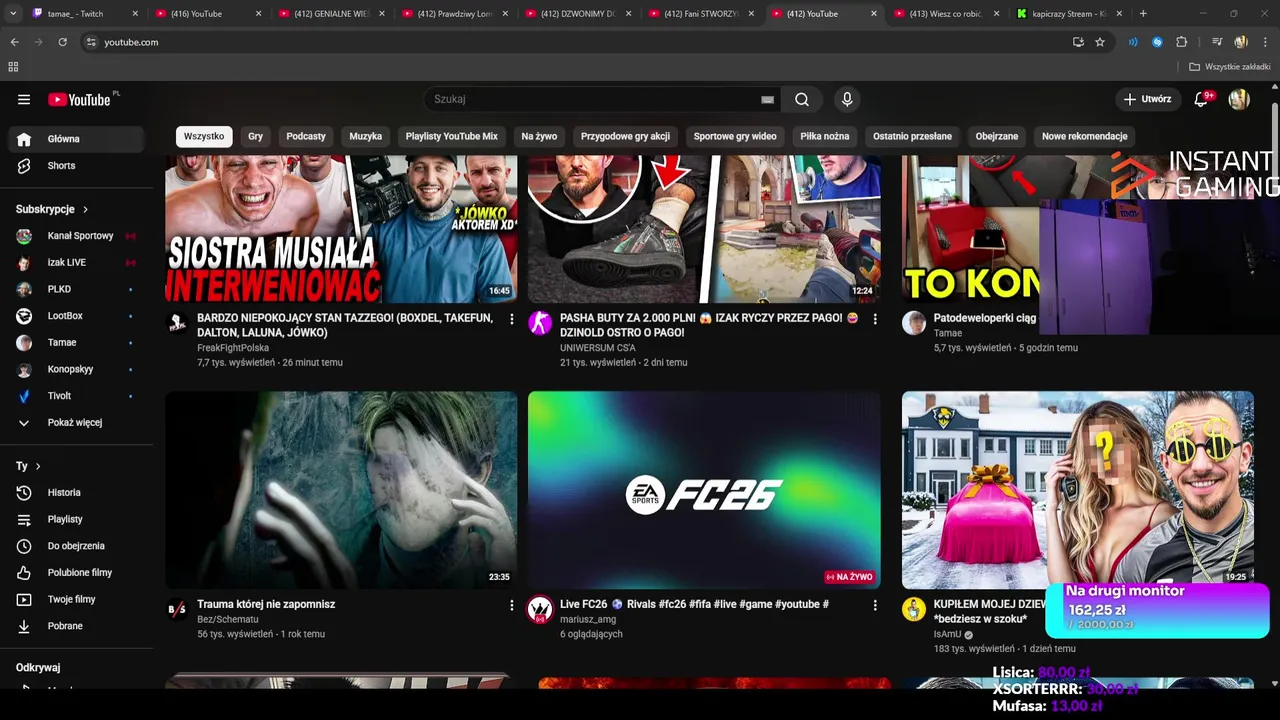Image resolution: width=1280 pixels, height=720 pixels.
Task: Open the tab search dropdown arrow
Action: coord(13,14)
